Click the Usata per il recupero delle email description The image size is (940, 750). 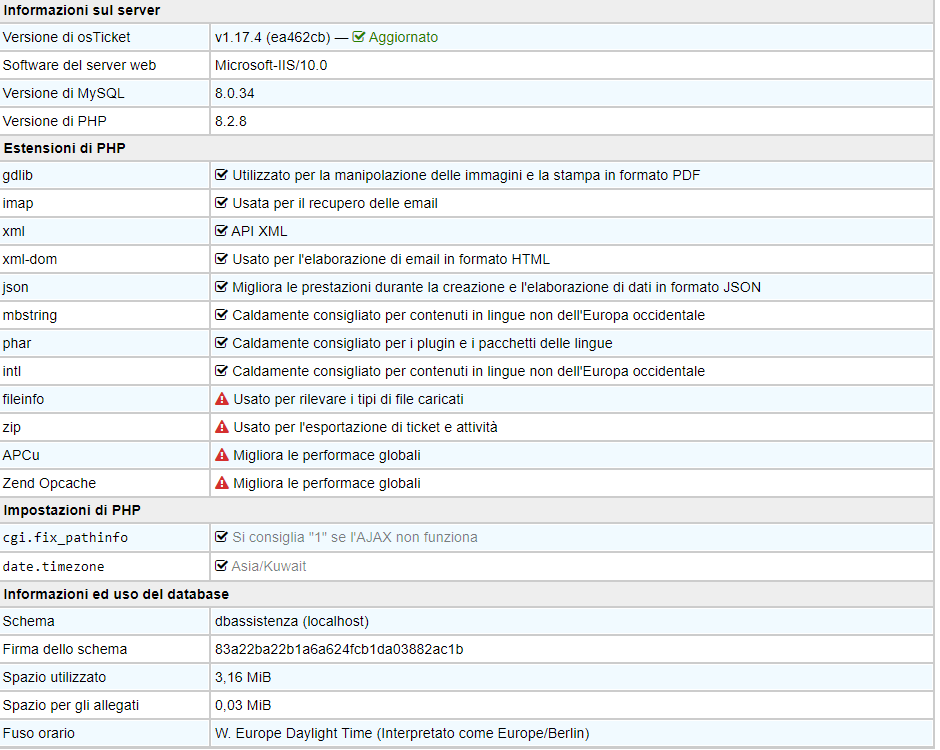click(335, 203)
